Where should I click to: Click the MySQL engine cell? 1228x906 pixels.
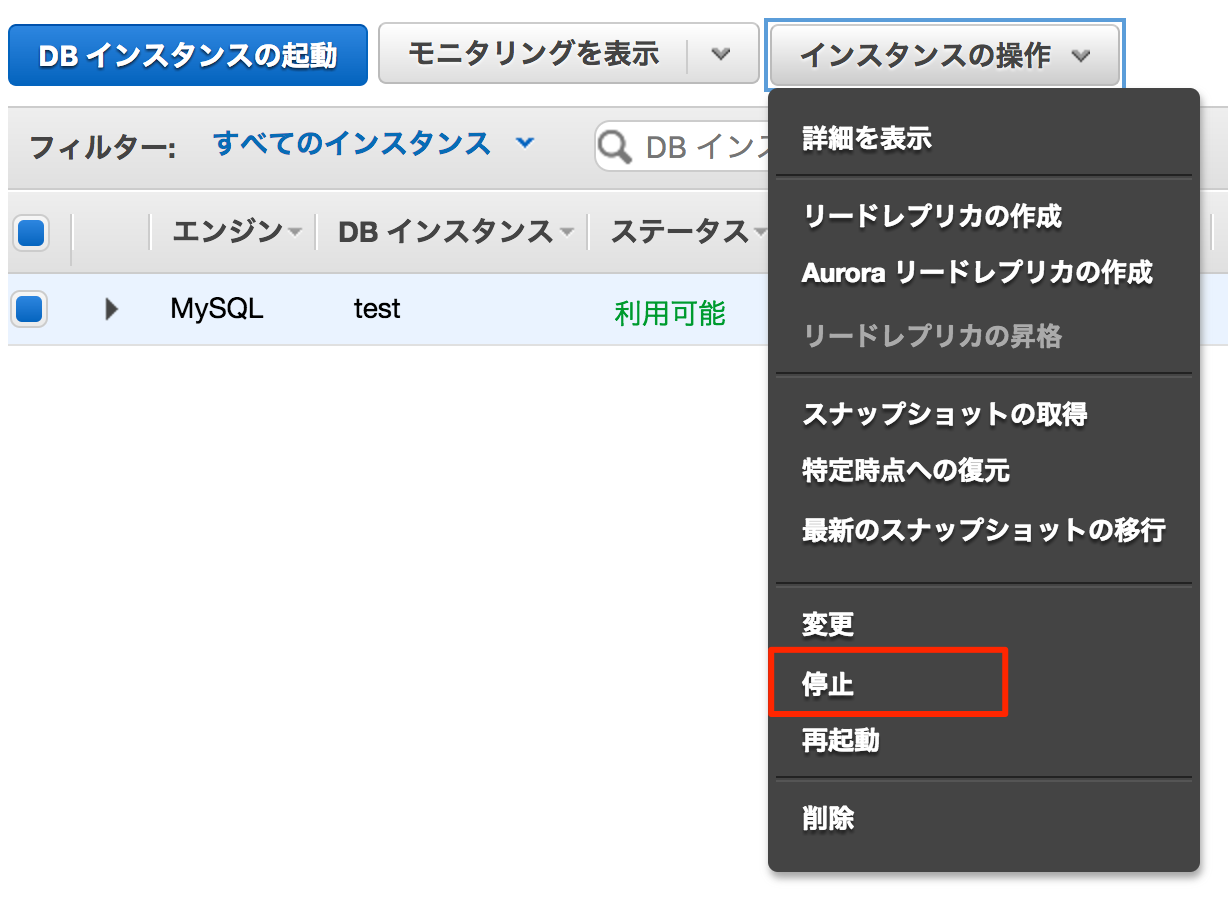(x=217, y=309)
